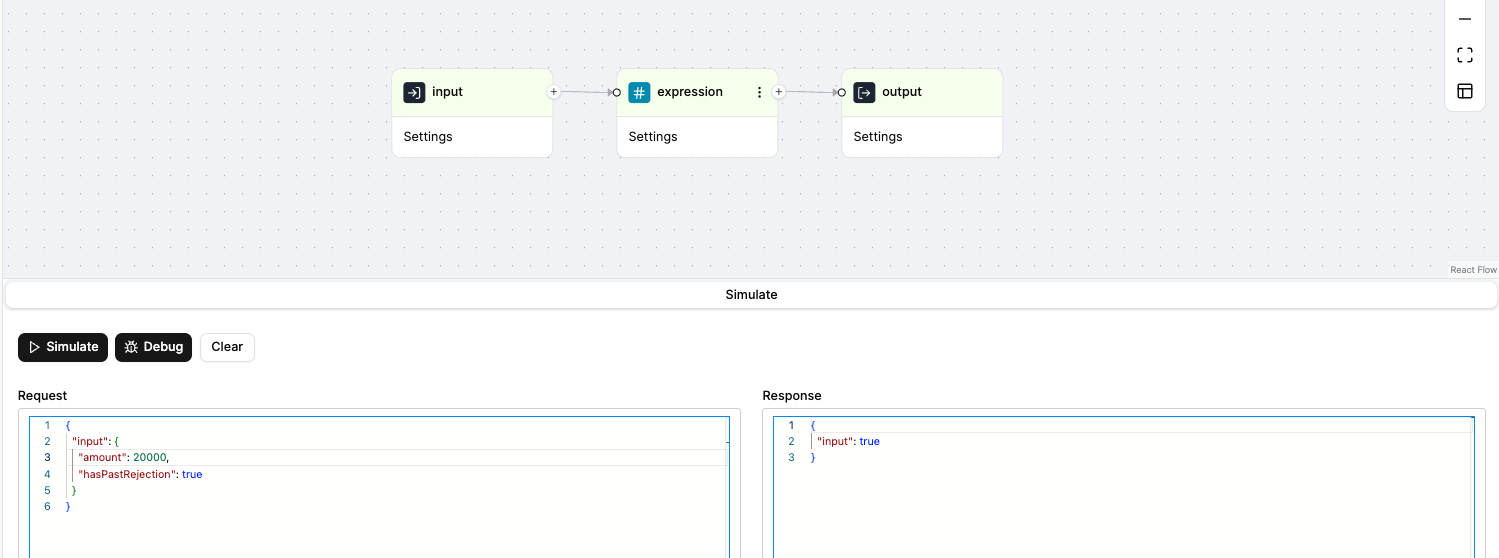Screen dimensions: 1499x558
Task: Run the Simulate button
Action: [63, 347]
